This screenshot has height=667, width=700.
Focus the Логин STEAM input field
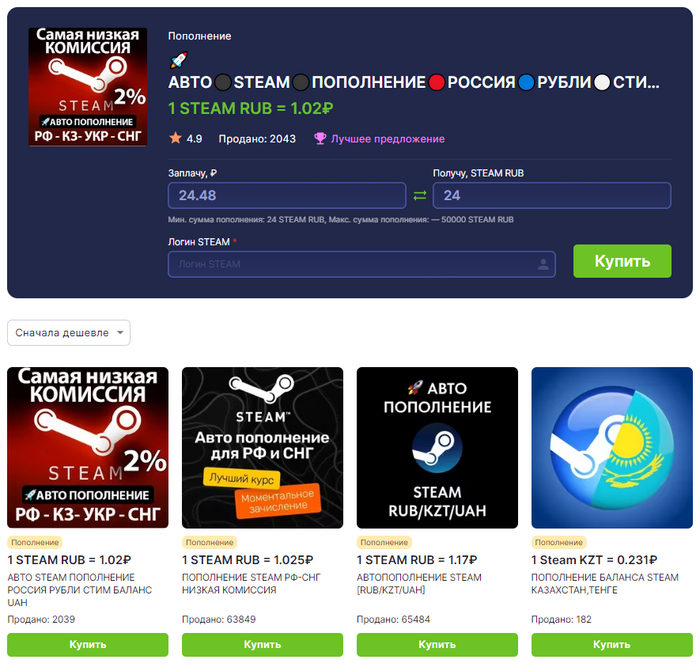tap(362, 264)
